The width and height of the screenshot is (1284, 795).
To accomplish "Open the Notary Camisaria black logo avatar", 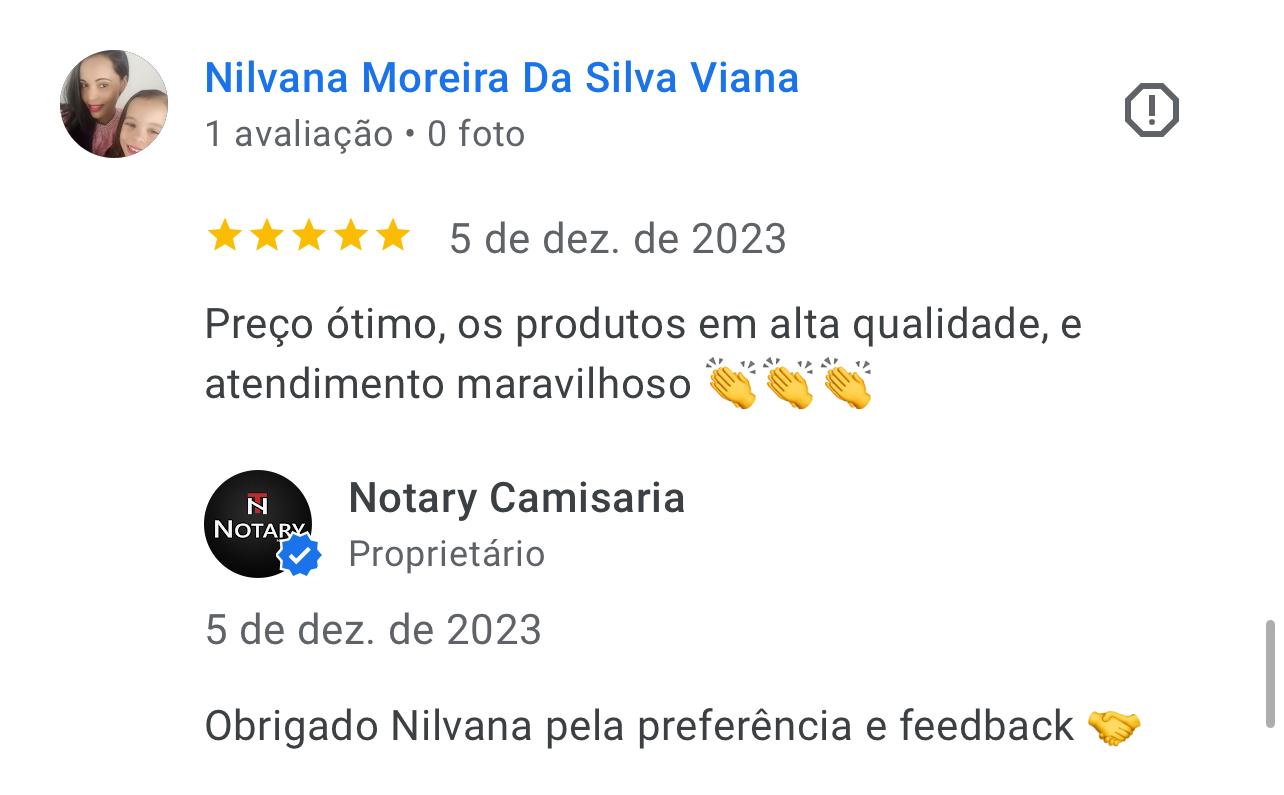I will click(x=258, y=524).
